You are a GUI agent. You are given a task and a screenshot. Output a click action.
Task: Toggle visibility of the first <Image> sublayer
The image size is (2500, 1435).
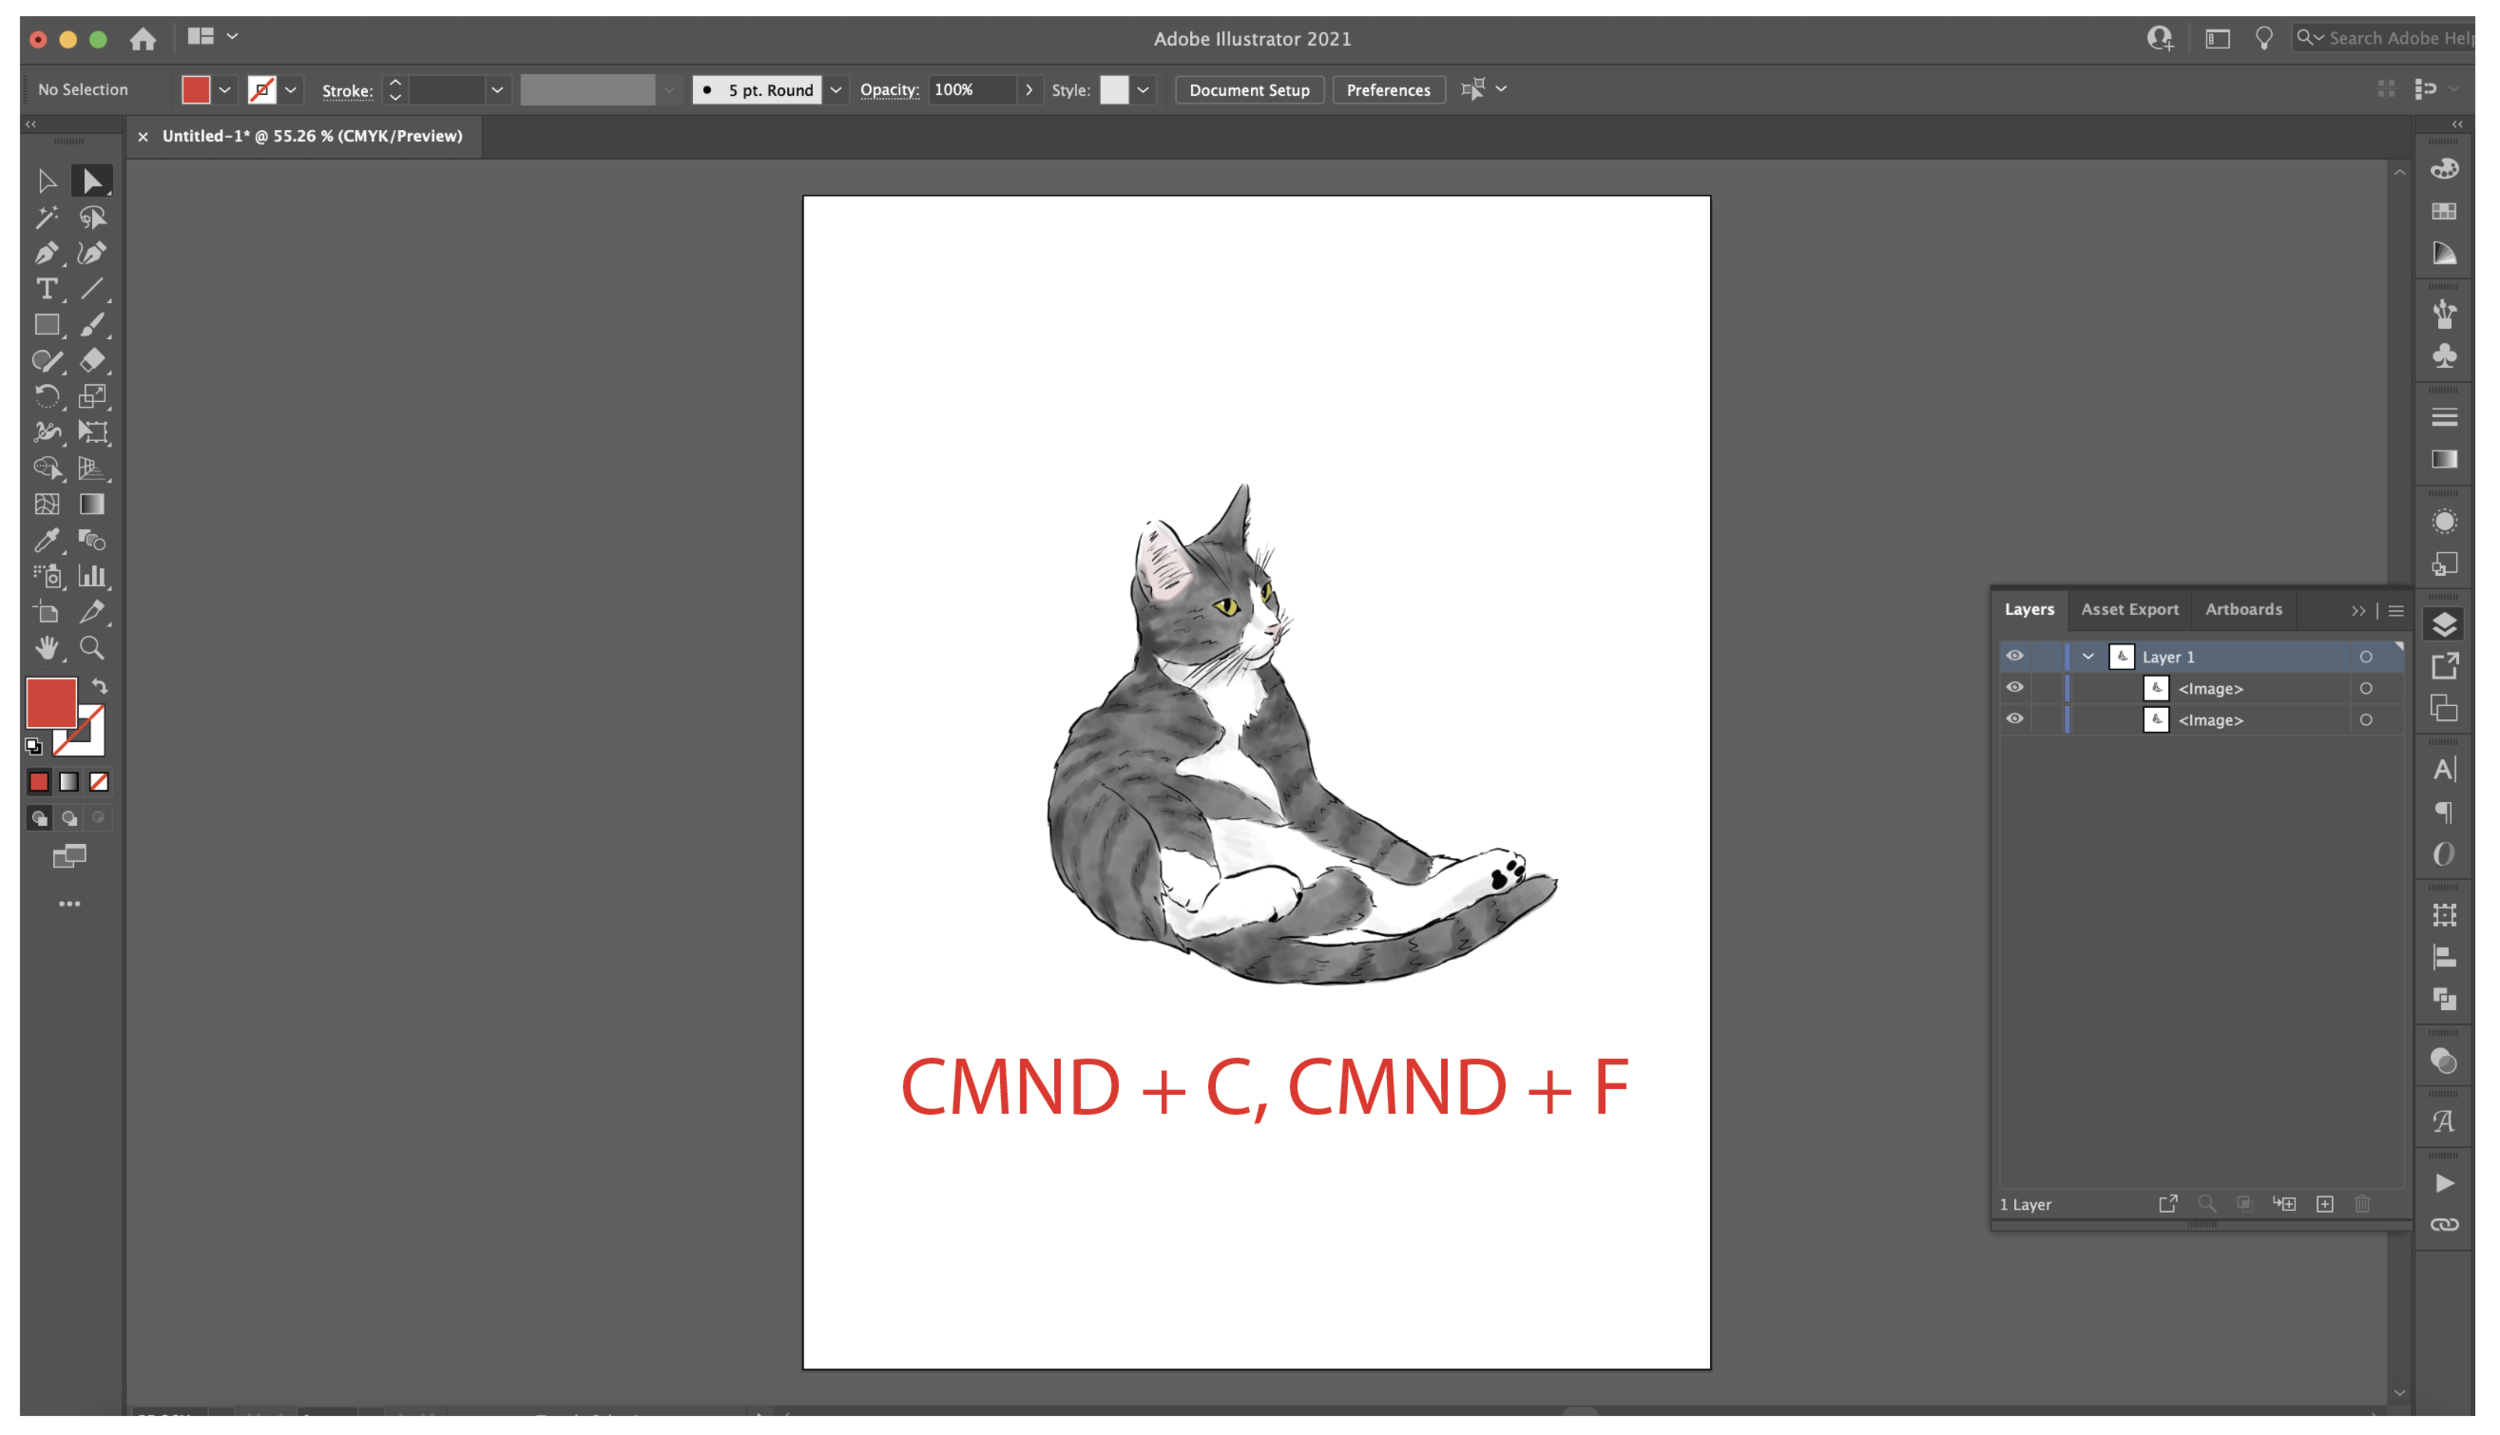click(x=2014, y=688)
